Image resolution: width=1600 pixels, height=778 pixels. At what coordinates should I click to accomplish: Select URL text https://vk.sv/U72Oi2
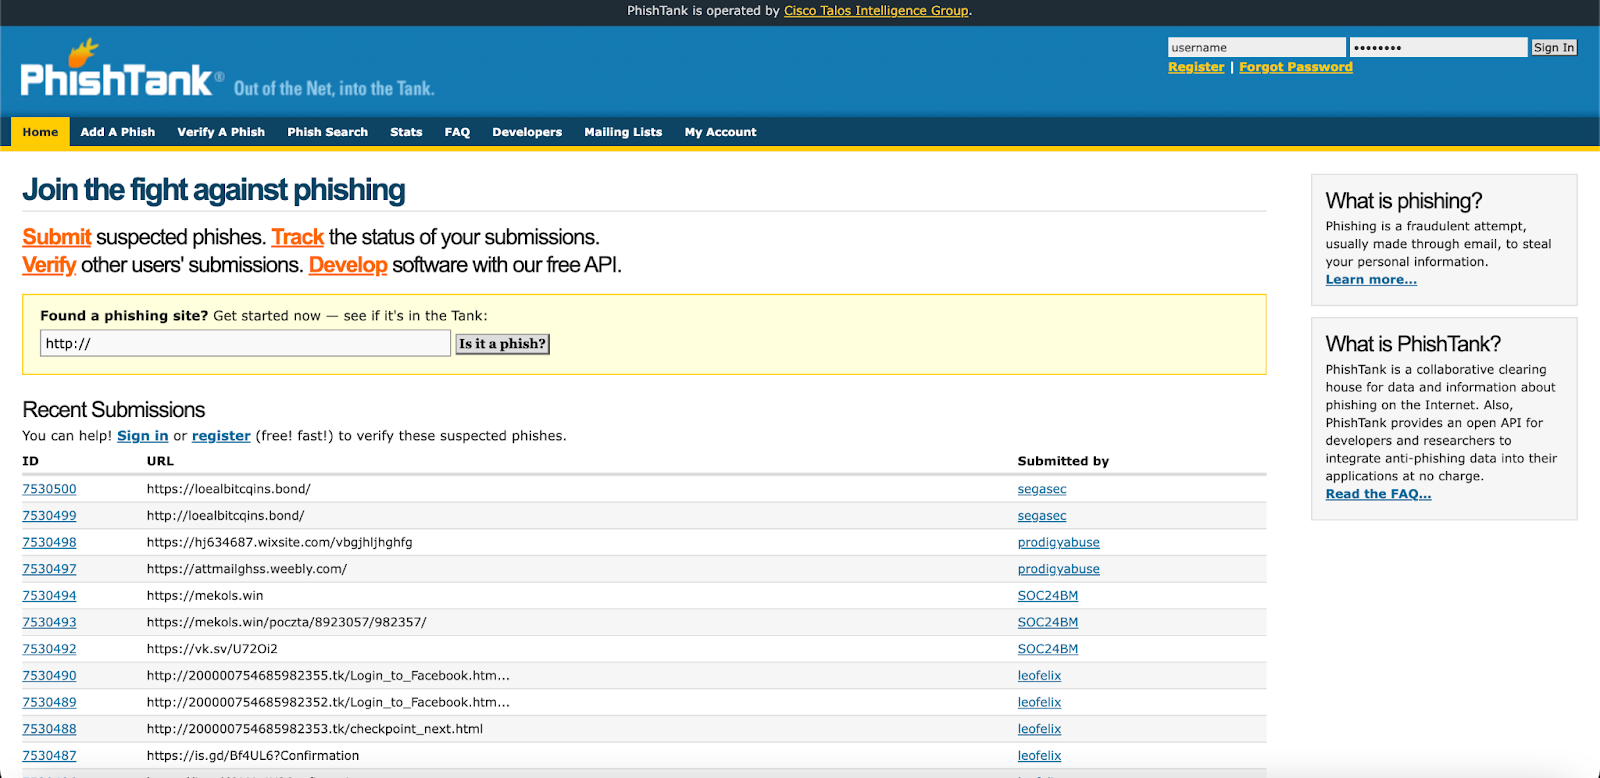click(212, 649)
